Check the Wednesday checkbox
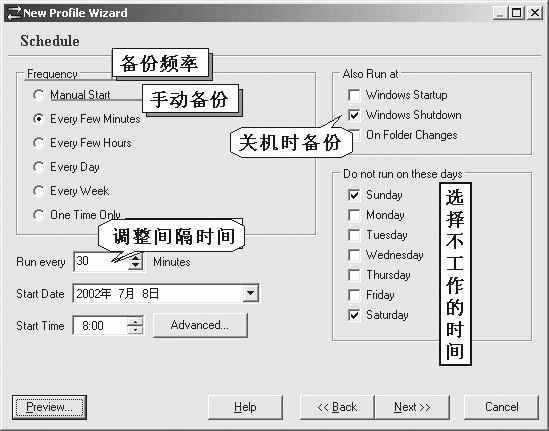Screen dimensions: 549x431 [354, 255]
